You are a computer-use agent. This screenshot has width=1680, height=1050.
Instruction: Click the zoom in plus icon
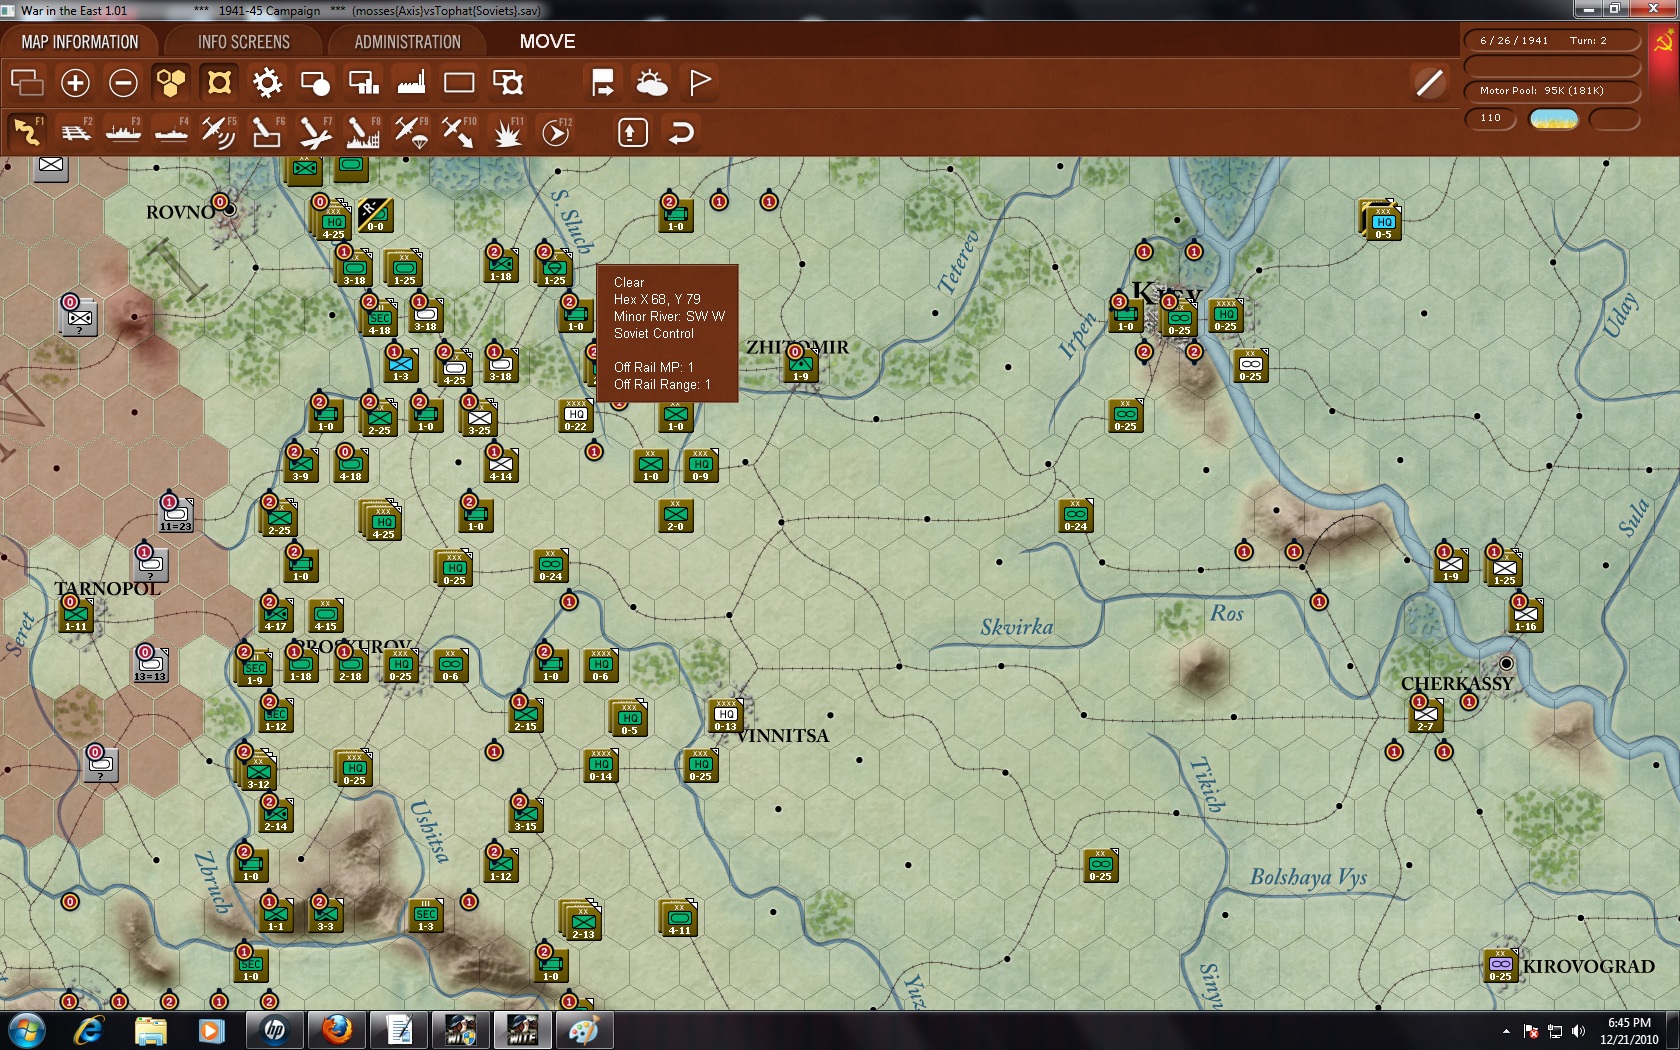(x=75, y=83)
